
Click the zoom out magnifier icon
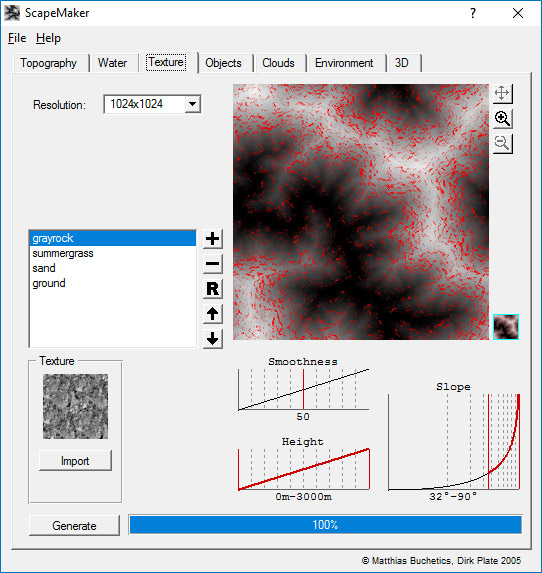503,144
